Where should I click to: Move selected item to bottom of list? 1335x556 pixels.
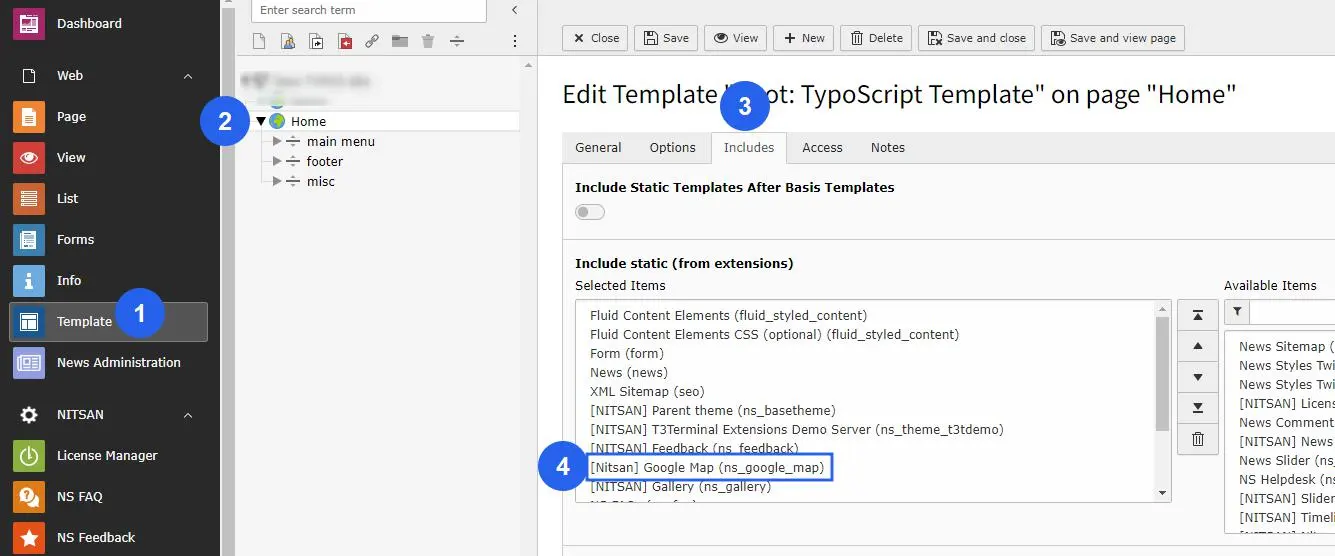[x=1198, y=408]
